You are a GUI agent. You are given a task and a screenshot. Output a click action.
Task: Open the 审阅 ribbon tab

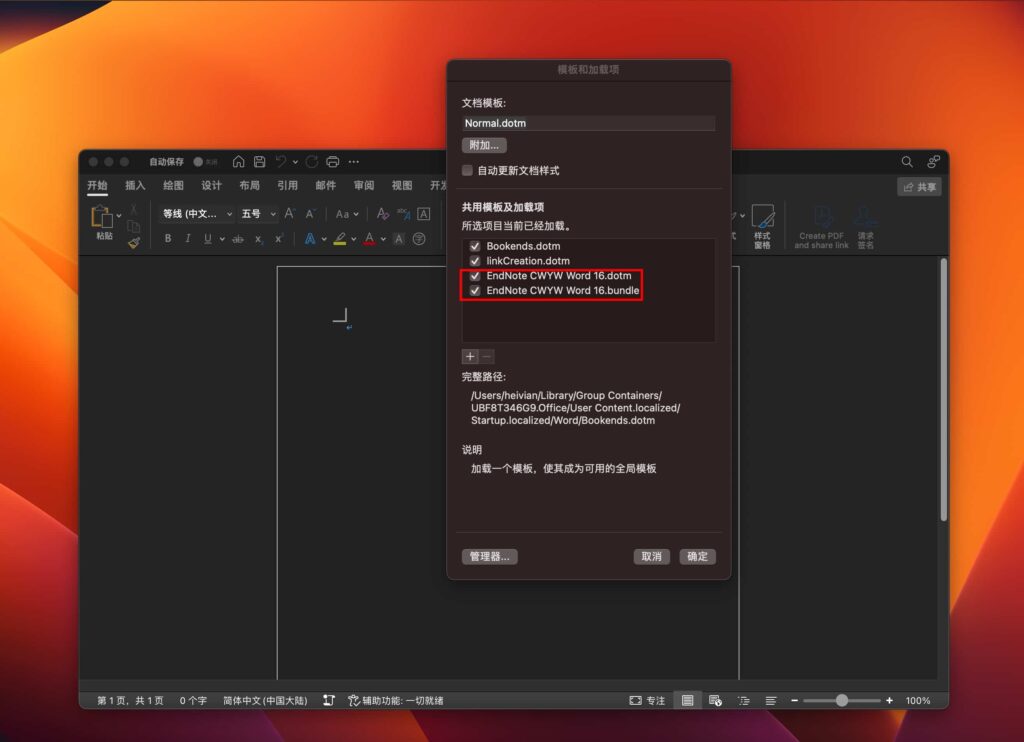click(362, 185)
